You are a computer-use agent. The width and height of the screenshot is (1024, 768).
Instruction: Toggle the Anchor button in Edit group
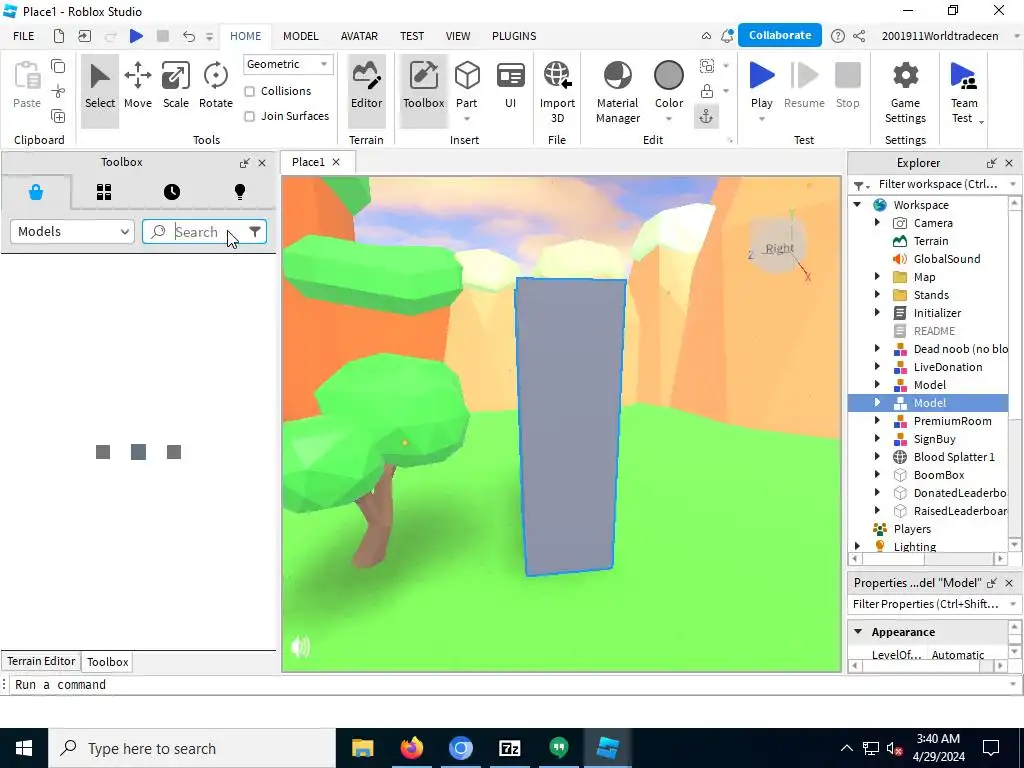pos(707,116)
